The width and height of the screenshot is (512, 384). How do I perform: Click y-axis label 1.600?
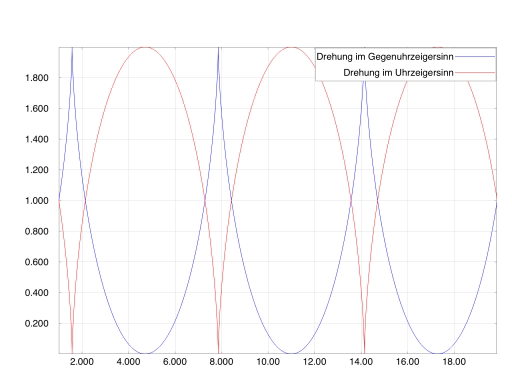pyautogui.click(x=37, y=109)
